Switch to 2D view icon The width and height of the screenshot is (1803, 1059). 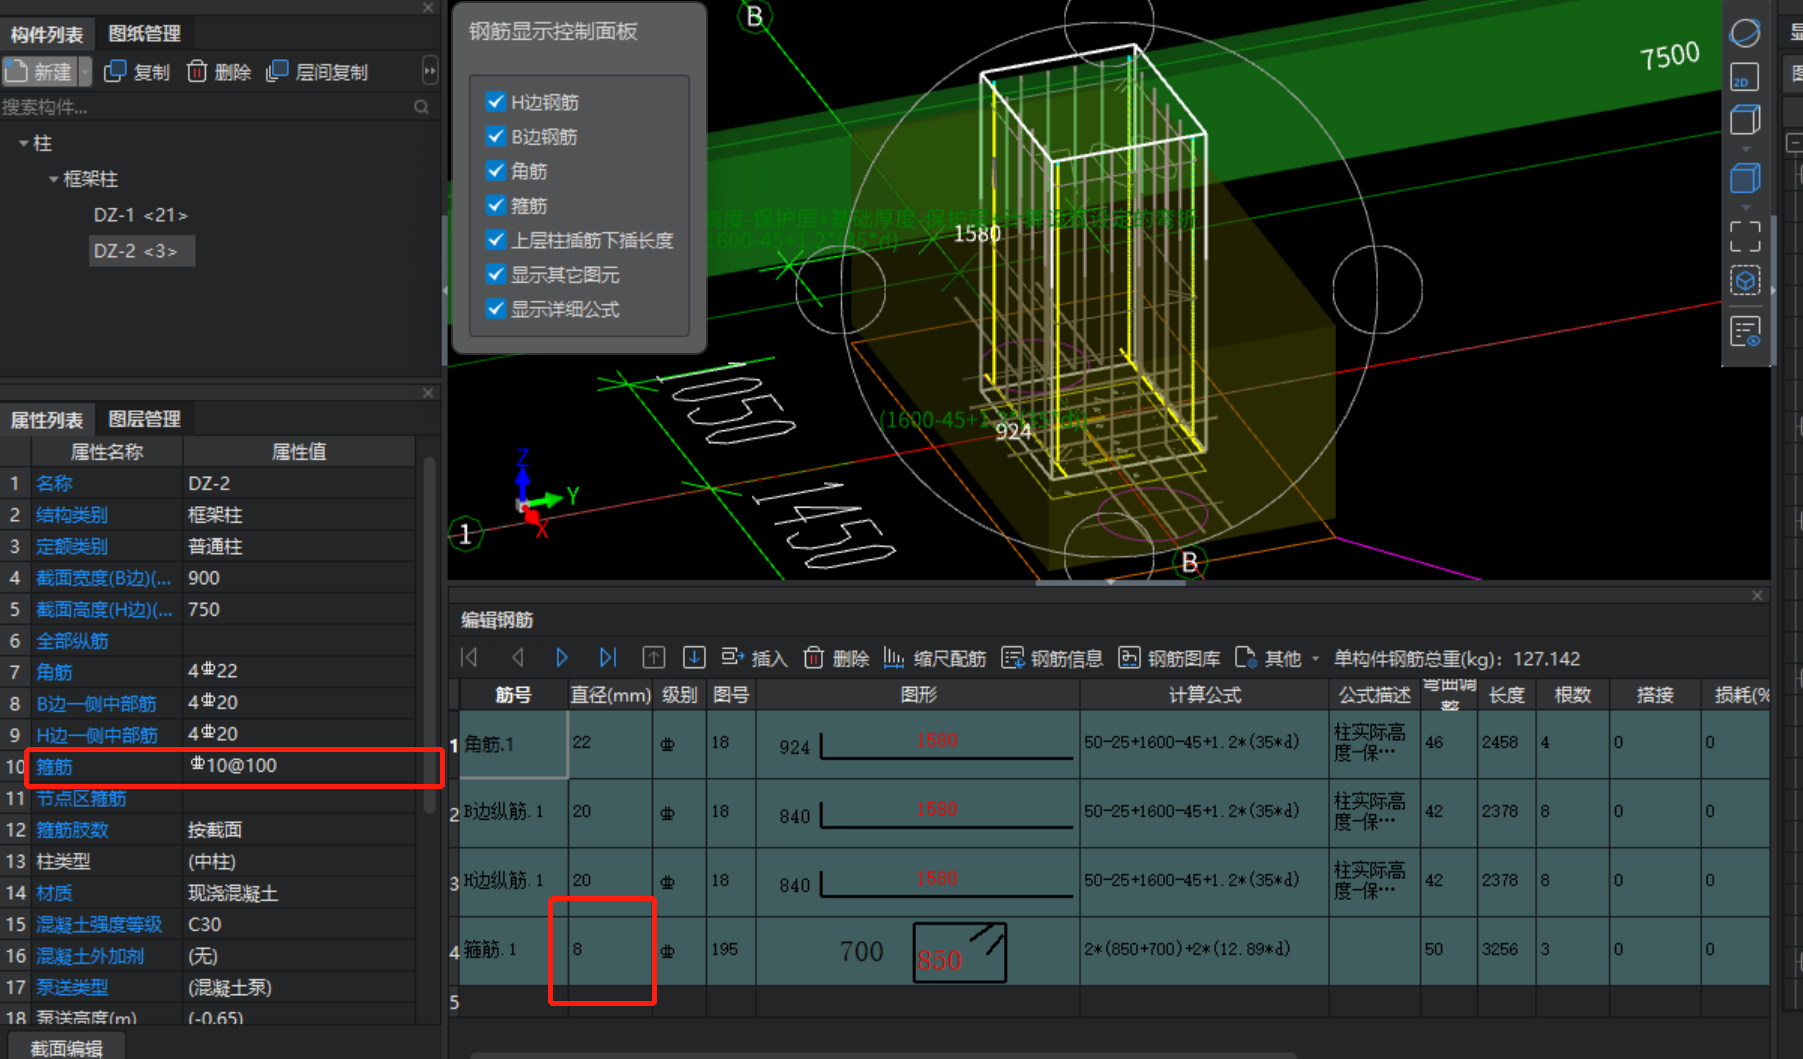tap(1745, 77)
